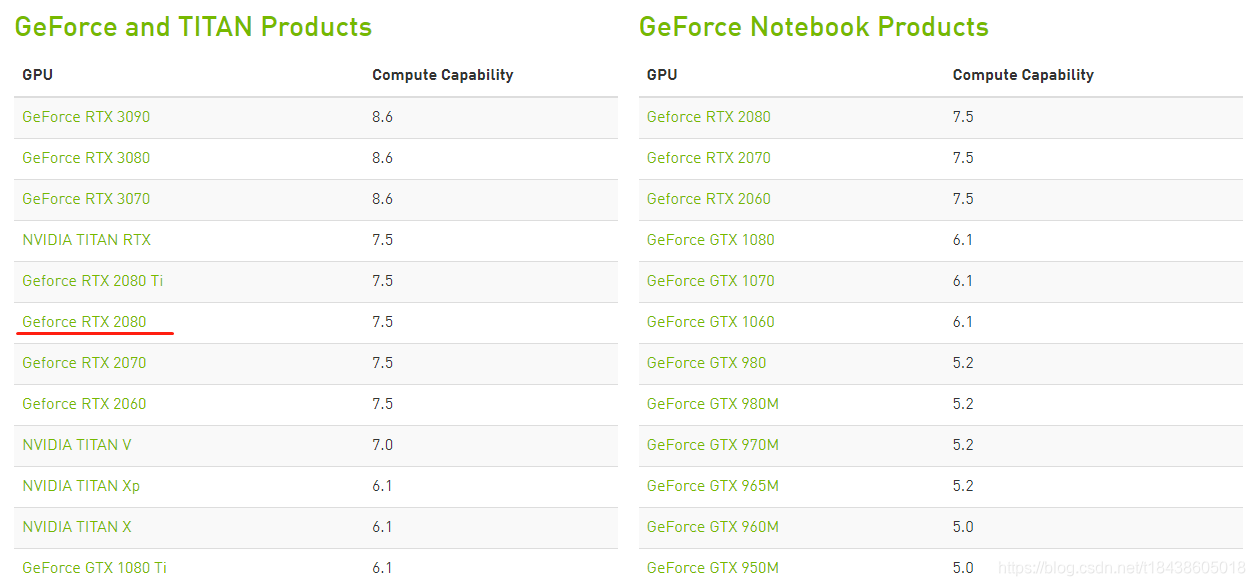
Task: Open the Geforce RTX 2080 Ti link
Action: tap(93, 281)
